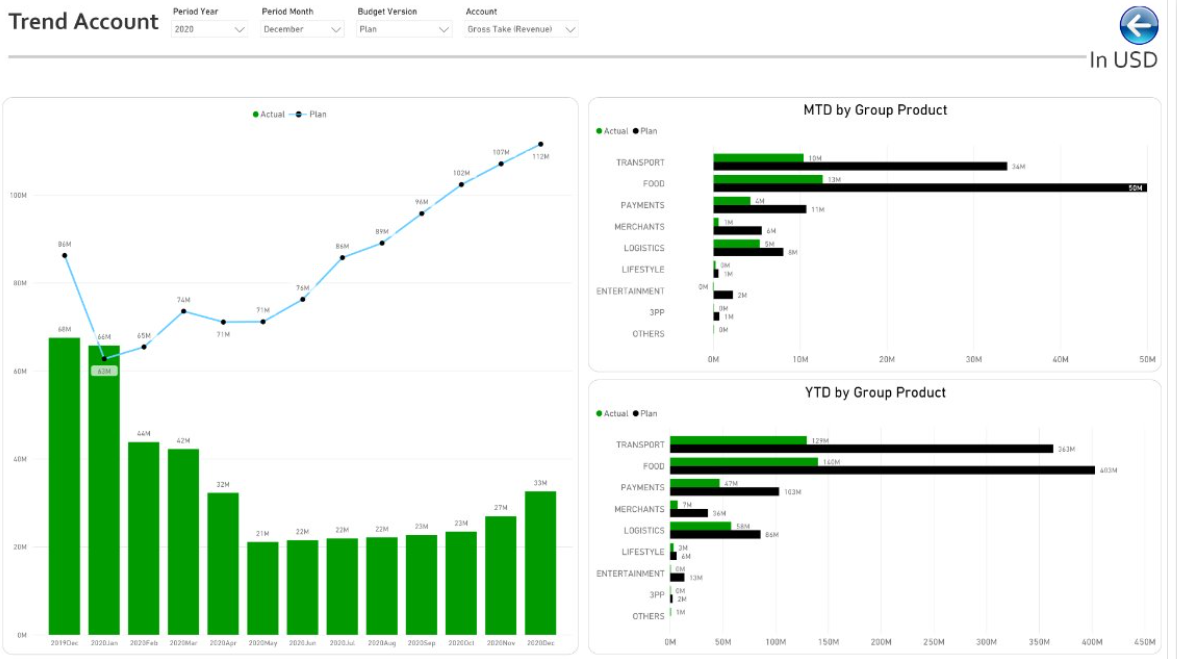Image resolution: width=1177 pixels, height=659 pixels.
Task: Click the MTD by Group Product title
Action: coord(875,110)
